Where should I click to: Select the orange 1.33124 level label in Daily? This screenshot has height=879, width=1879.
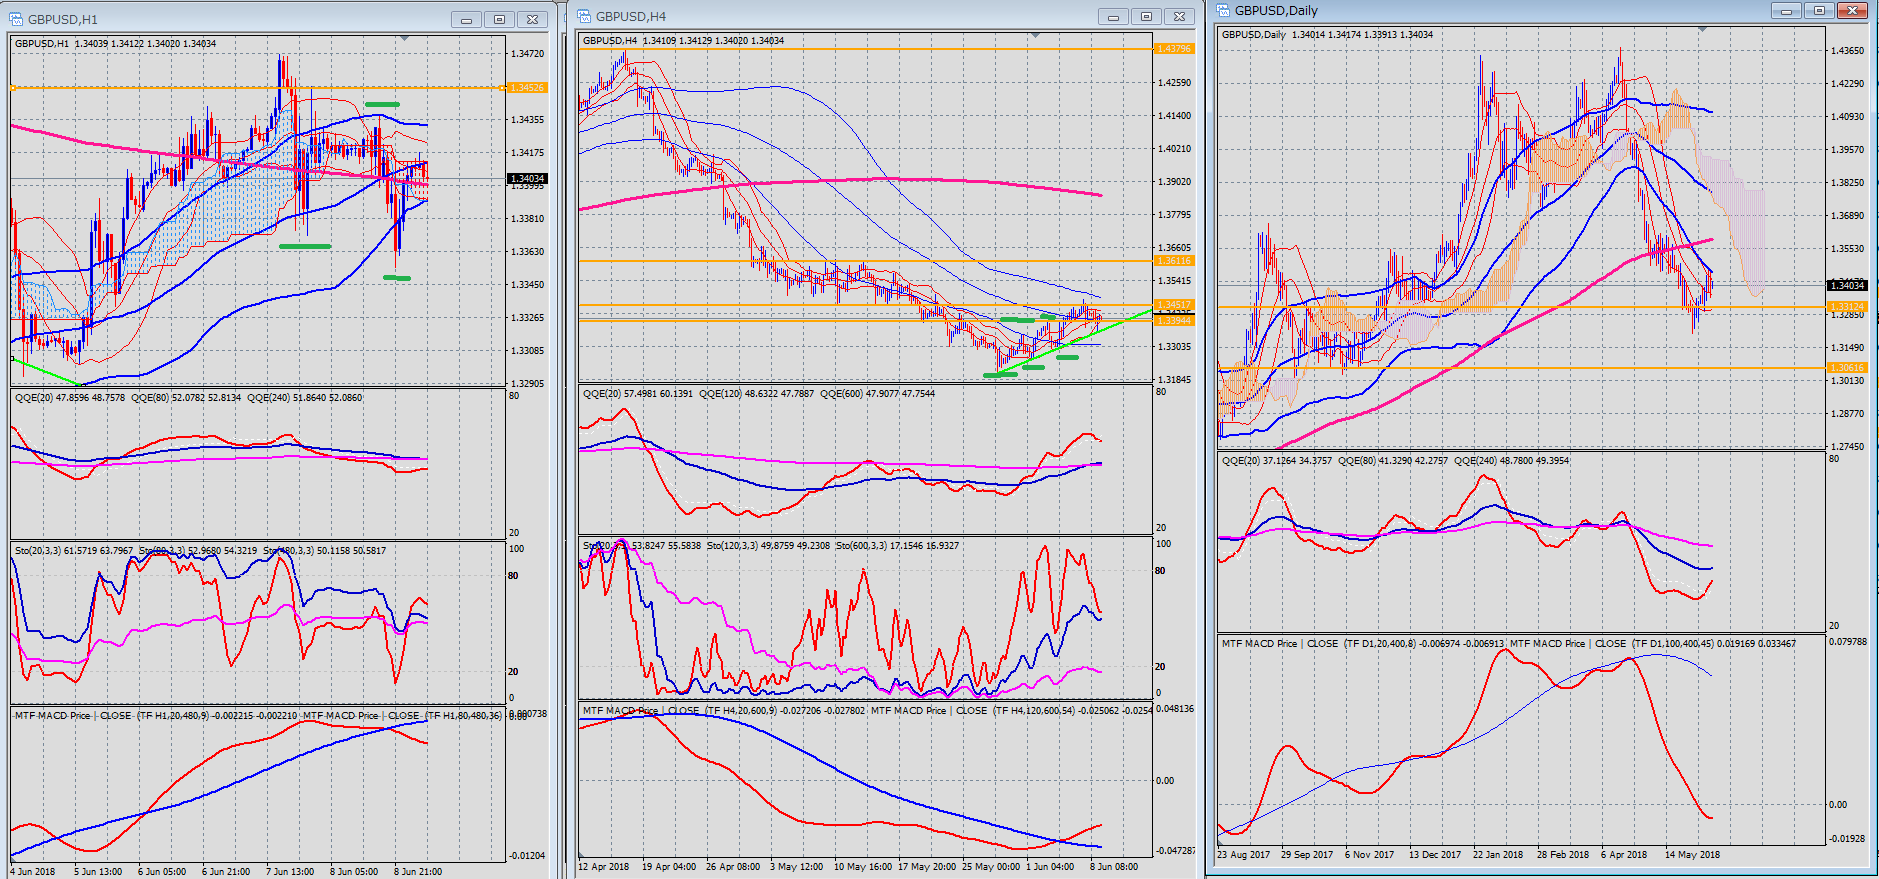[x=1846, y=307]
